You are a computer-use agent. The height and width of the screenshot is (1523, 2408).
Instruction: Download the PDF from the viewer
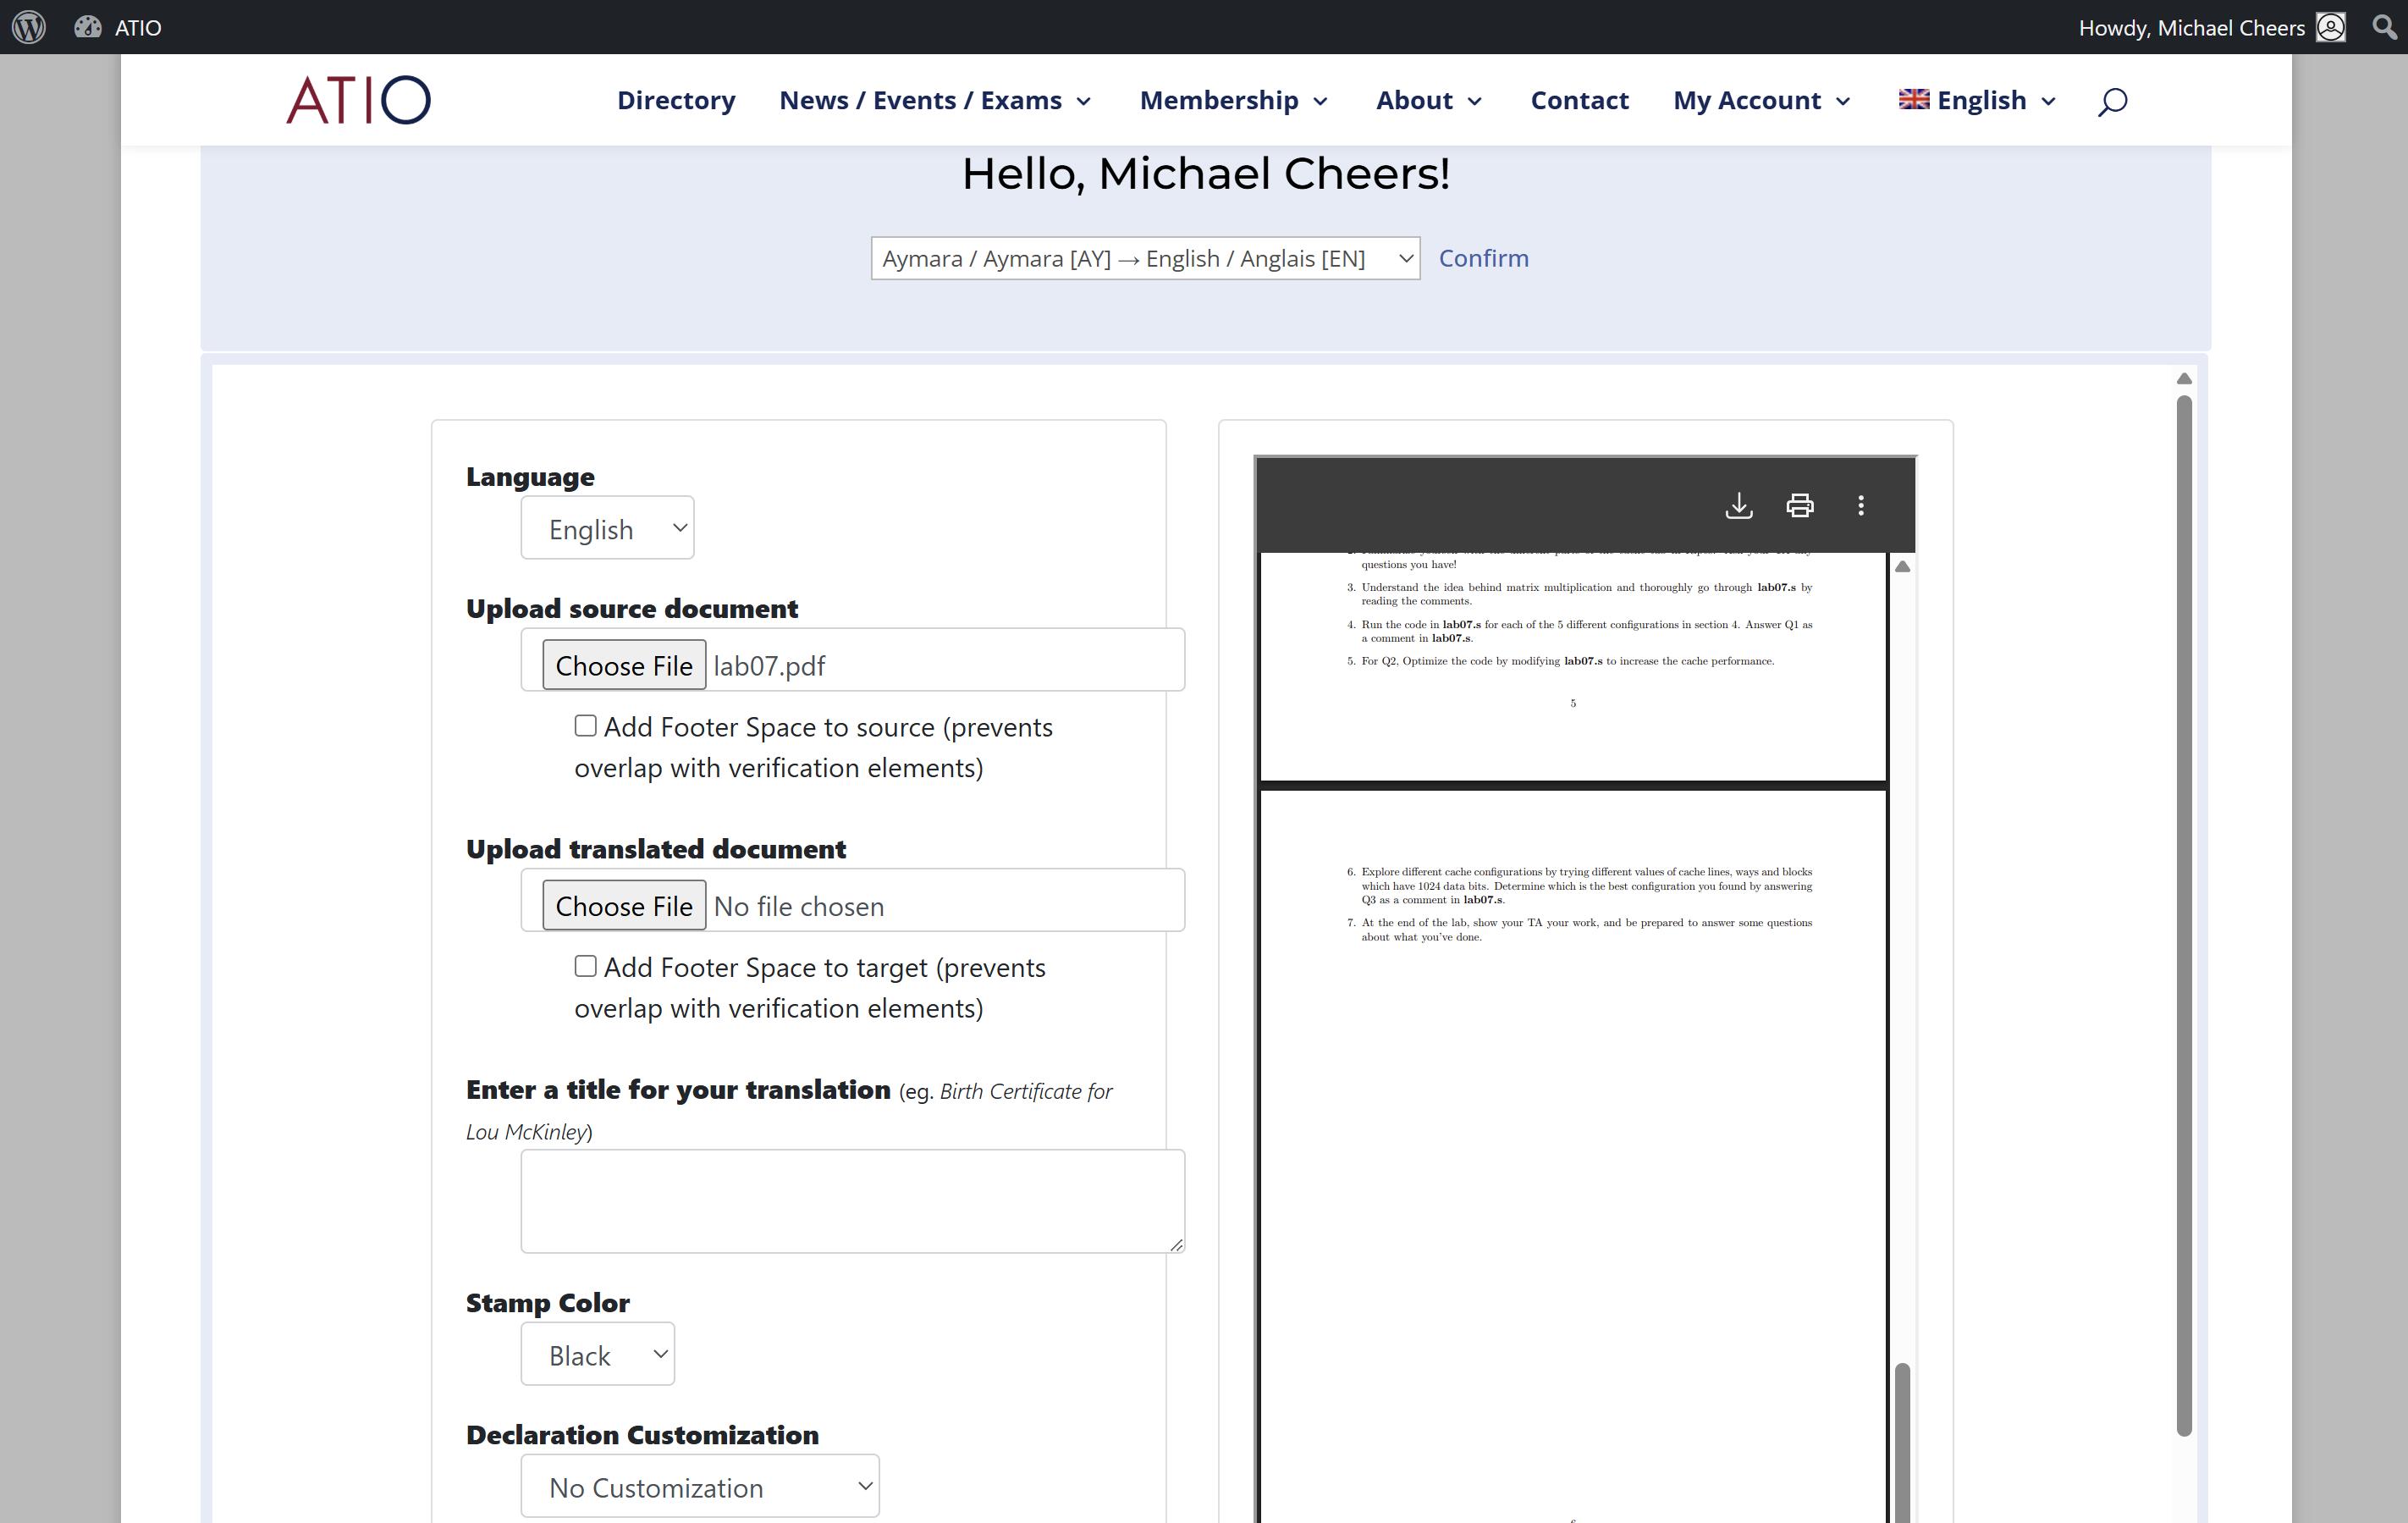tap(1738, 505)
